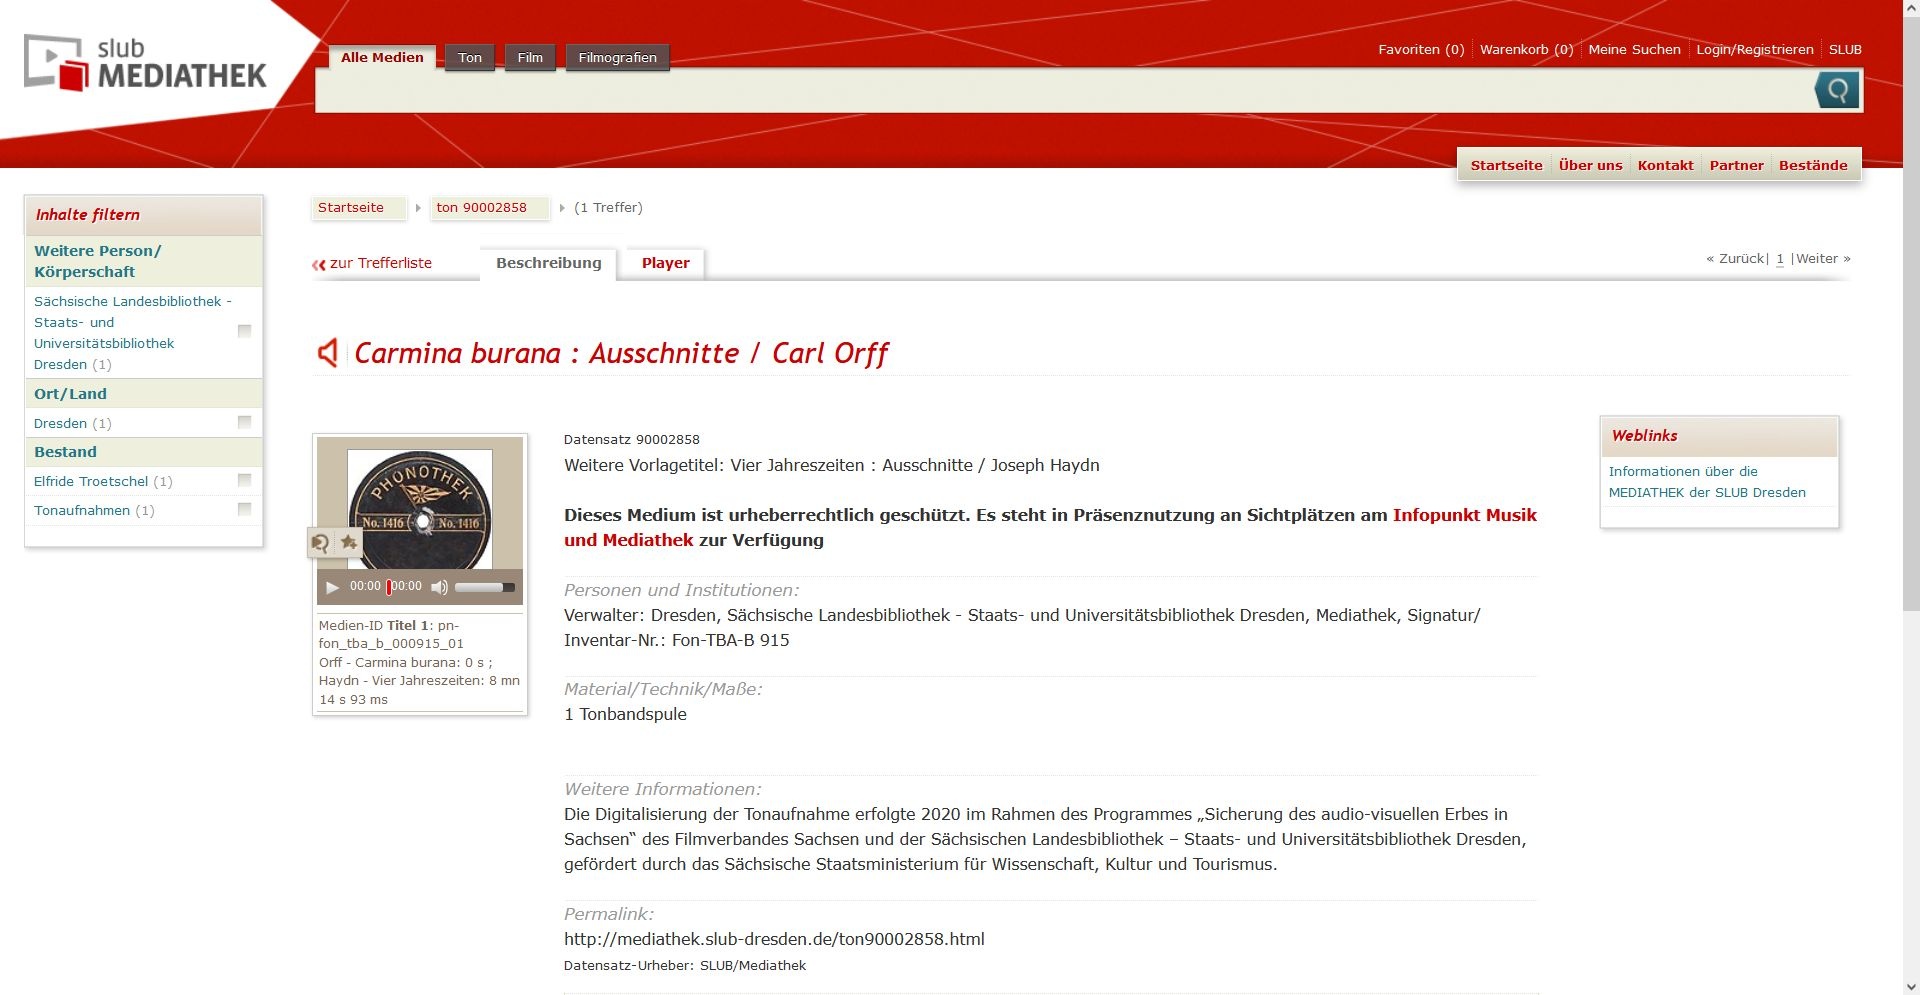Select the Alle Medien tab

pos(382,57)
